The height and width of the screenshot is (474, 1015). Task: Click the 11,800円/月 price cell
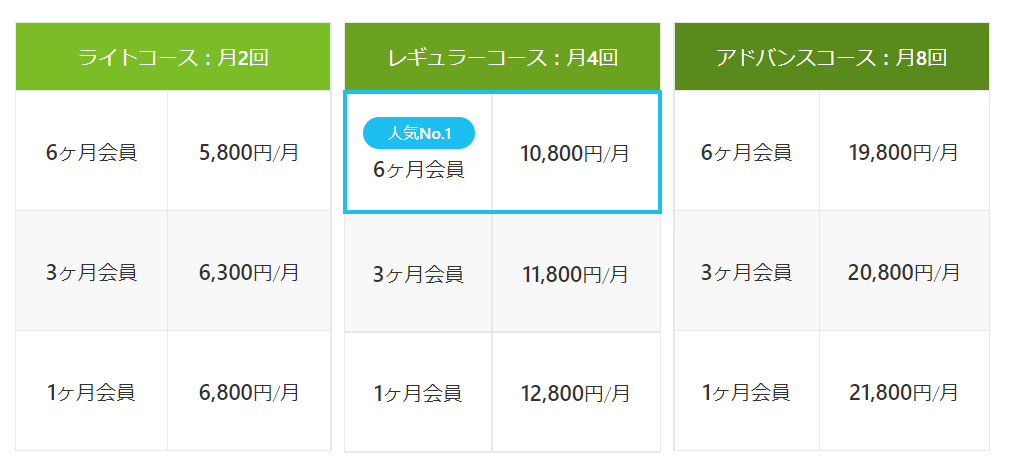pyautogui.click(x=576, y=273)
